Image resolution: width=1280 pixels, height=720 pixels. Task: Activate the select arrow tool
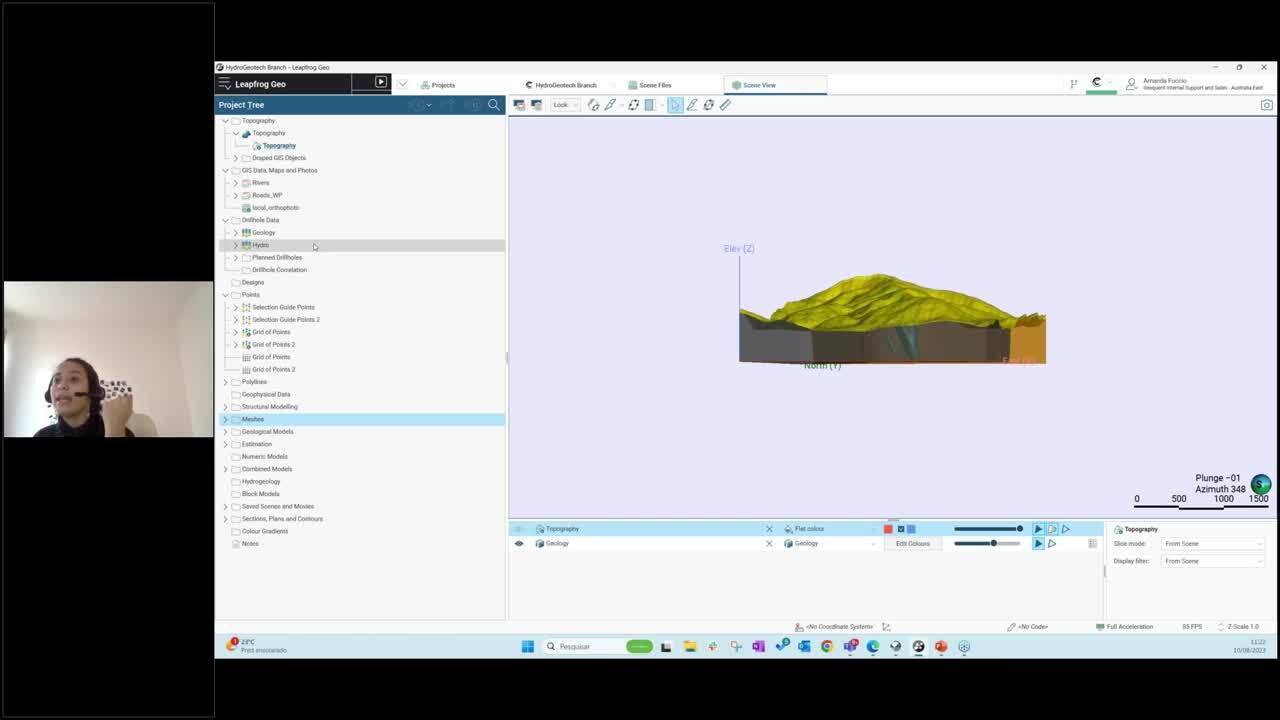[x=675, y=105]
